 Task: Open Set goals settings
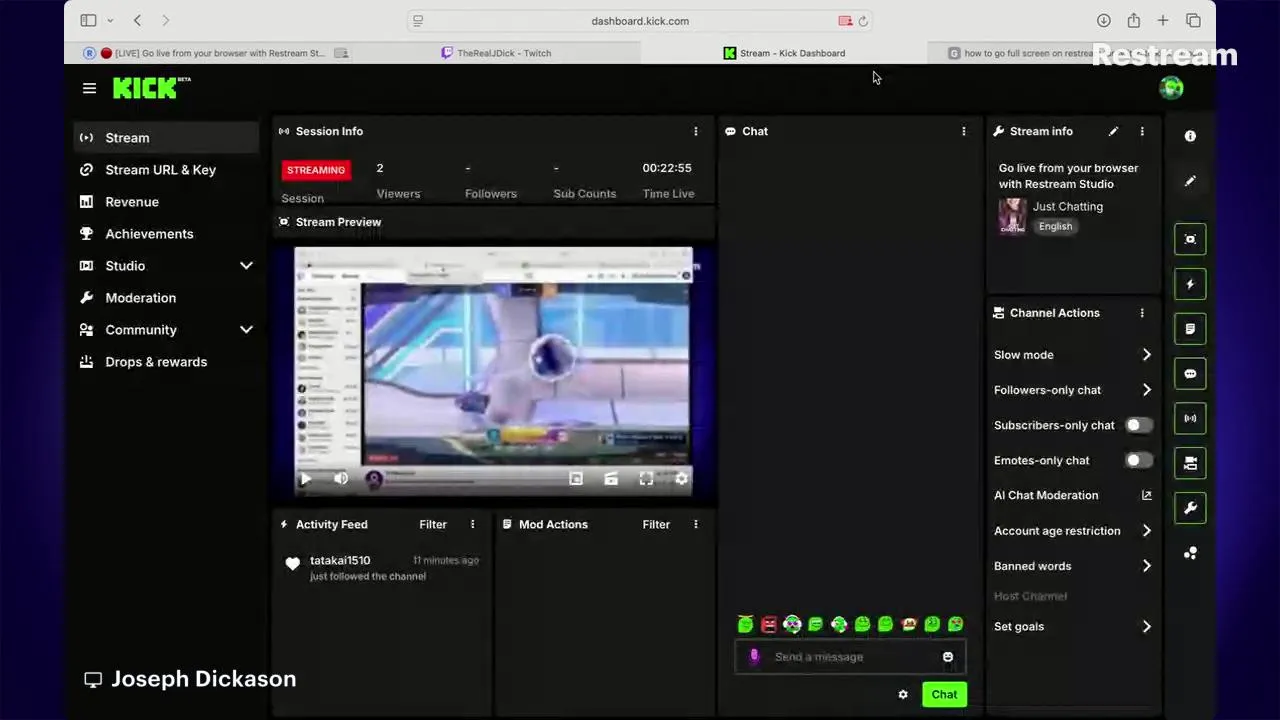[1073, 627]
